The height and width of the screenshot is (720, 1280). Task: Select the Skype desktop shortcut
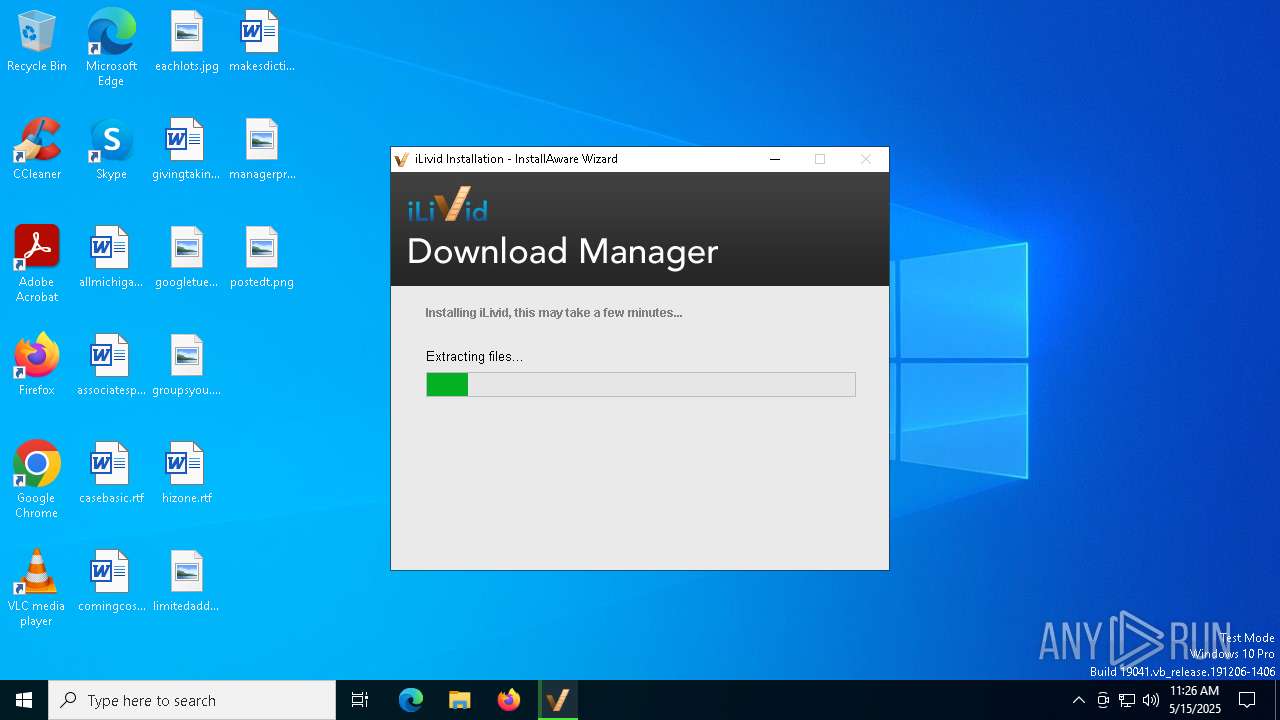[111, 149]
